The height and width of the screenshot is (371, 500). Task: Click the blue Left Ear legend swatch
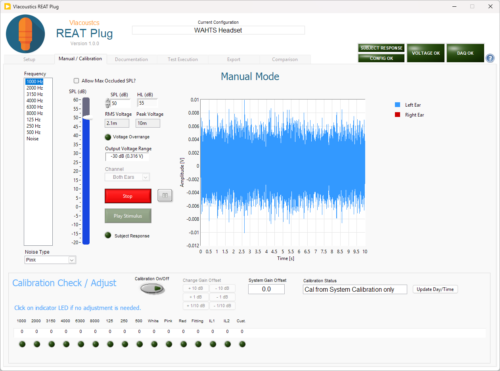[397, 105]
